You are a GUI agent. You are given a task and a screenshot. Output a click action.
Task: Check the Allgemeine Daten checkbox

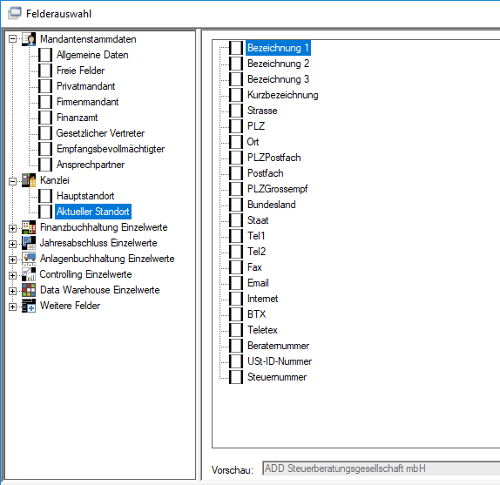(x=45, y=55)
